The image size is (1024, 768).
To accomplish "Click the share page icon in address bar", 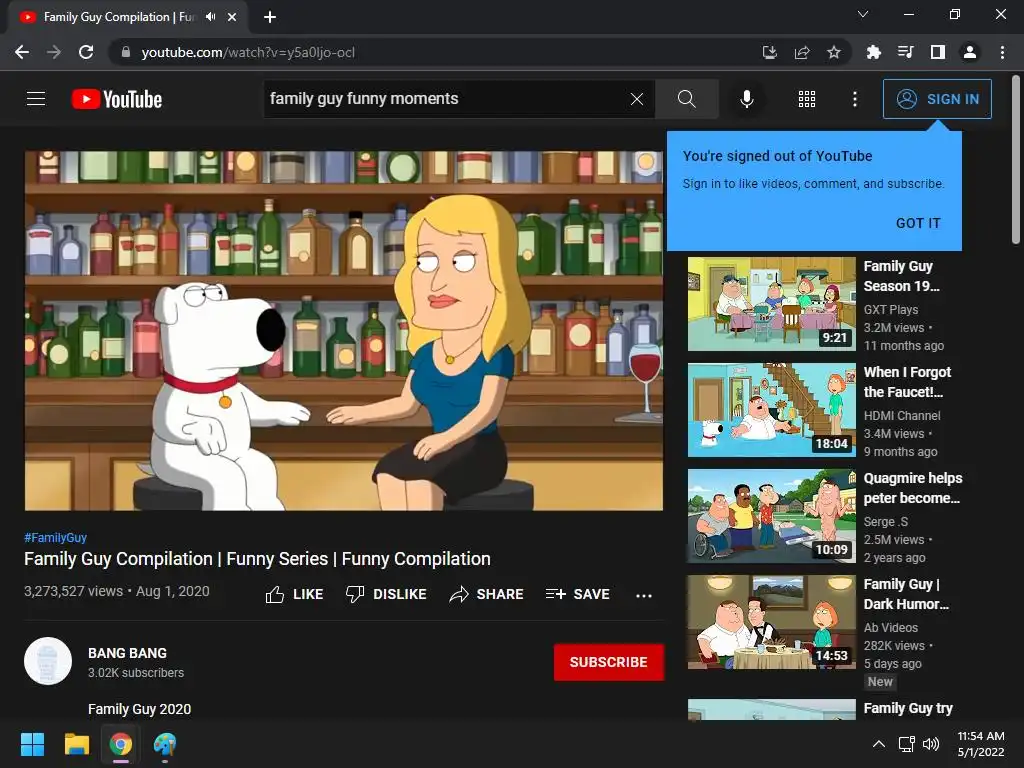I will click(x=802, y=52).
